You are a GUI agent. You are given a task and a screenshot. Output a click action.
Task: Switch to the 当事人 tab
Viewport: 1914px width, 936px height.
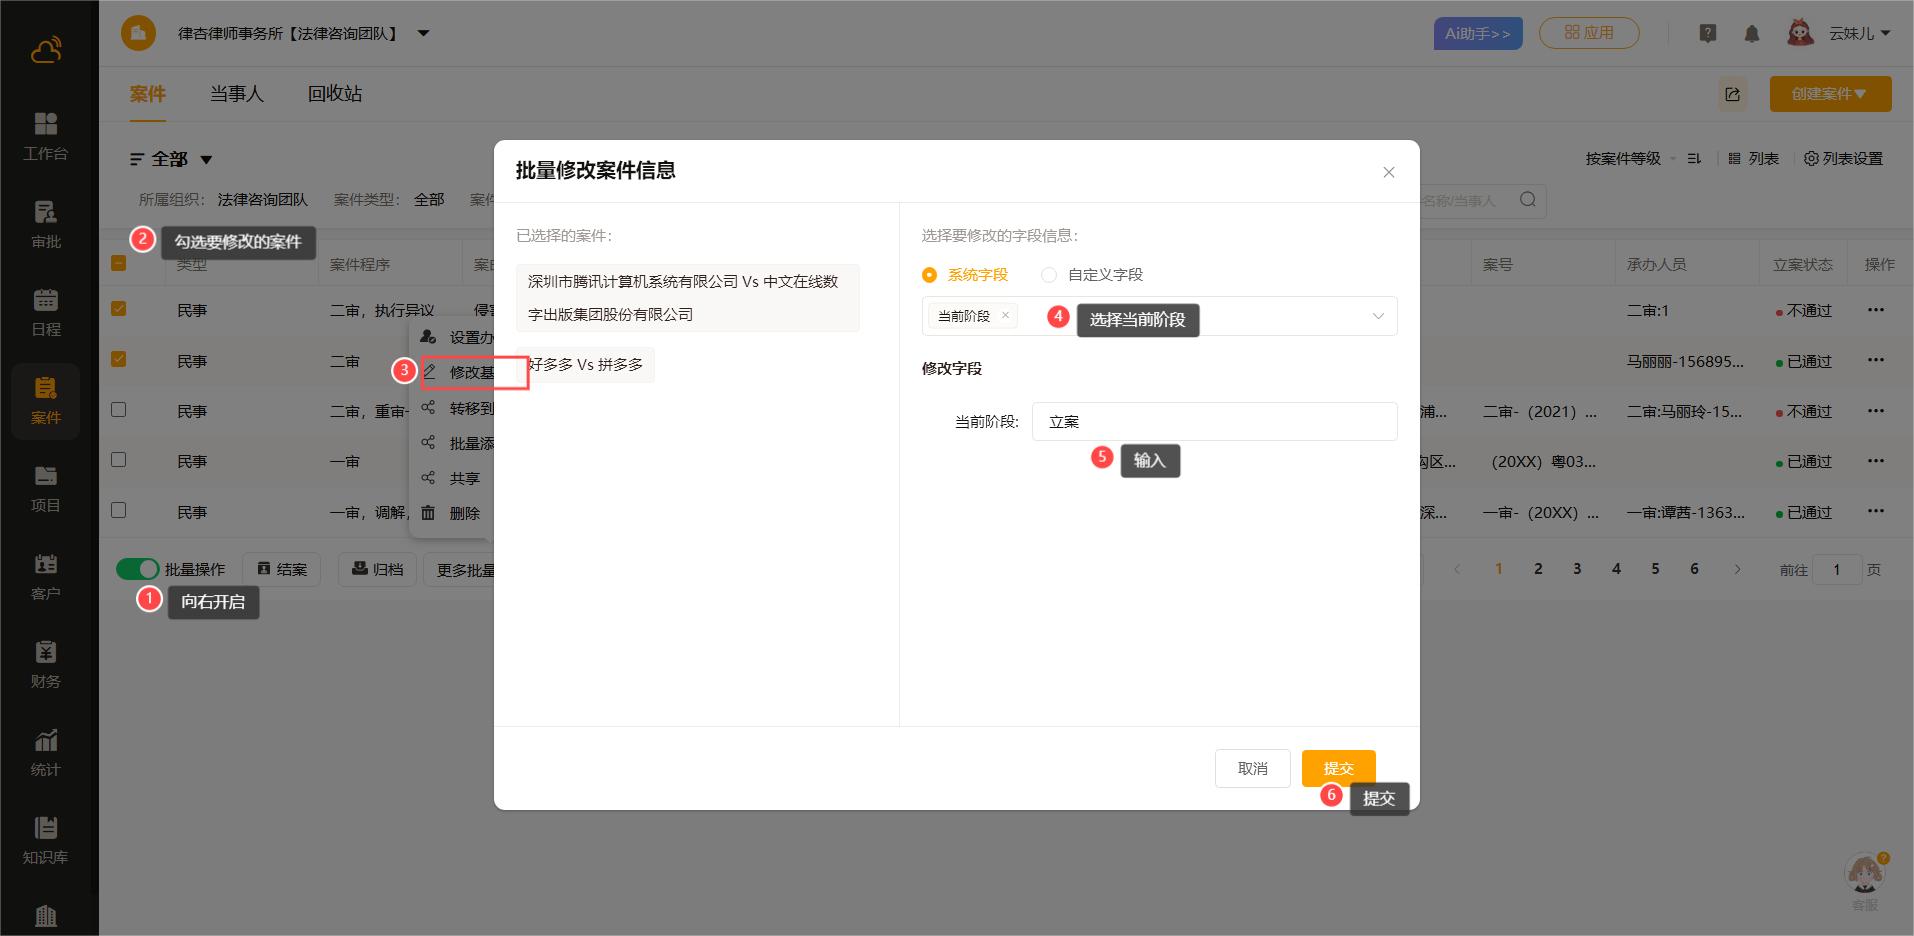[x=236, y=94]
